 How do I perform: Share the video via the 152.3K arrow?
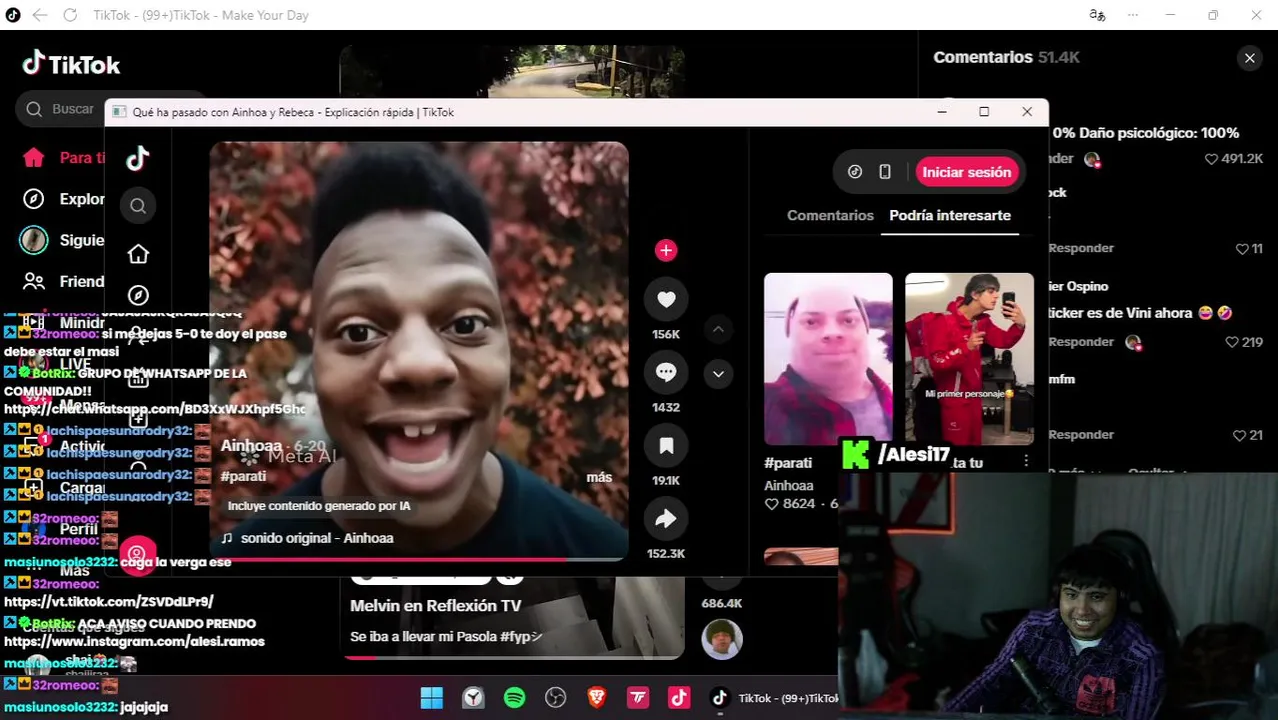click(666, 518)
